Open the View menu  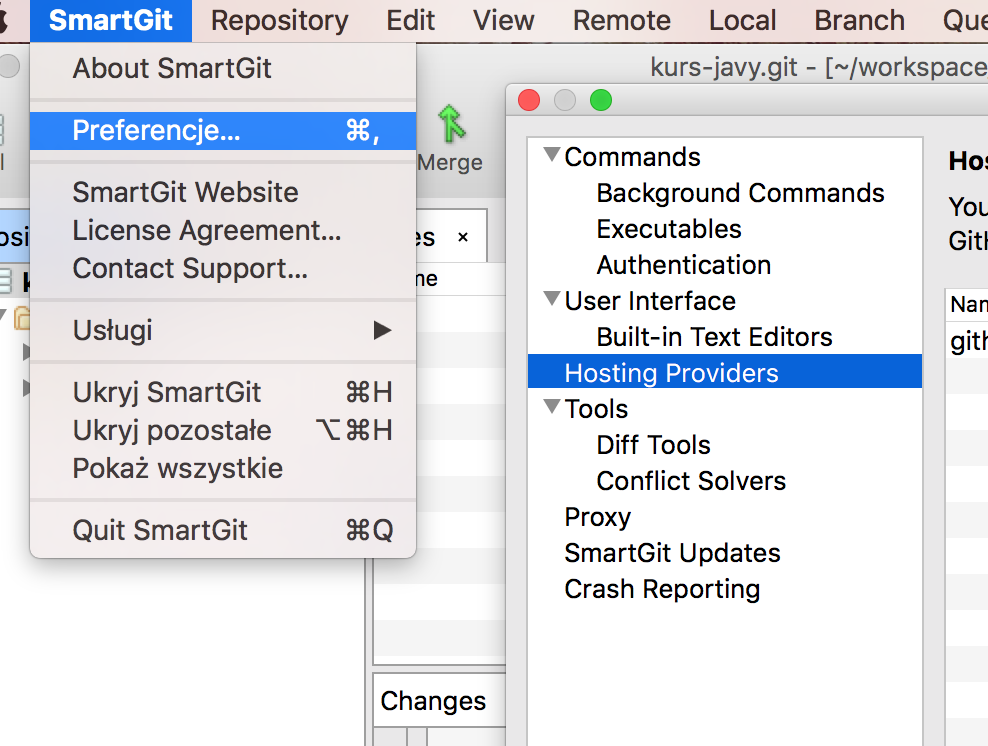coord(503,21)
